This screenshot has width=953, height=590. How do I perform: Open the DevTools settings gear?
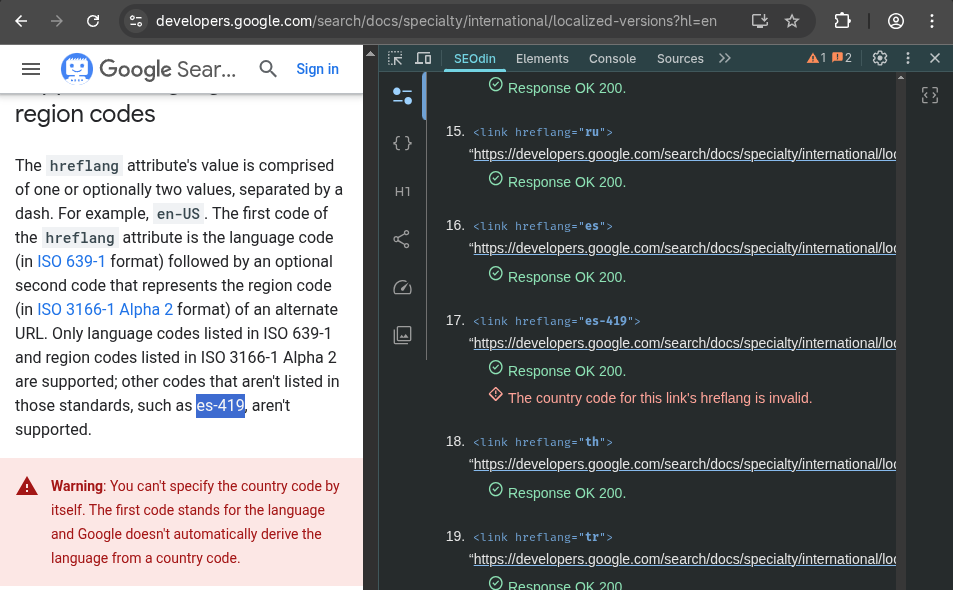[879, 58]
